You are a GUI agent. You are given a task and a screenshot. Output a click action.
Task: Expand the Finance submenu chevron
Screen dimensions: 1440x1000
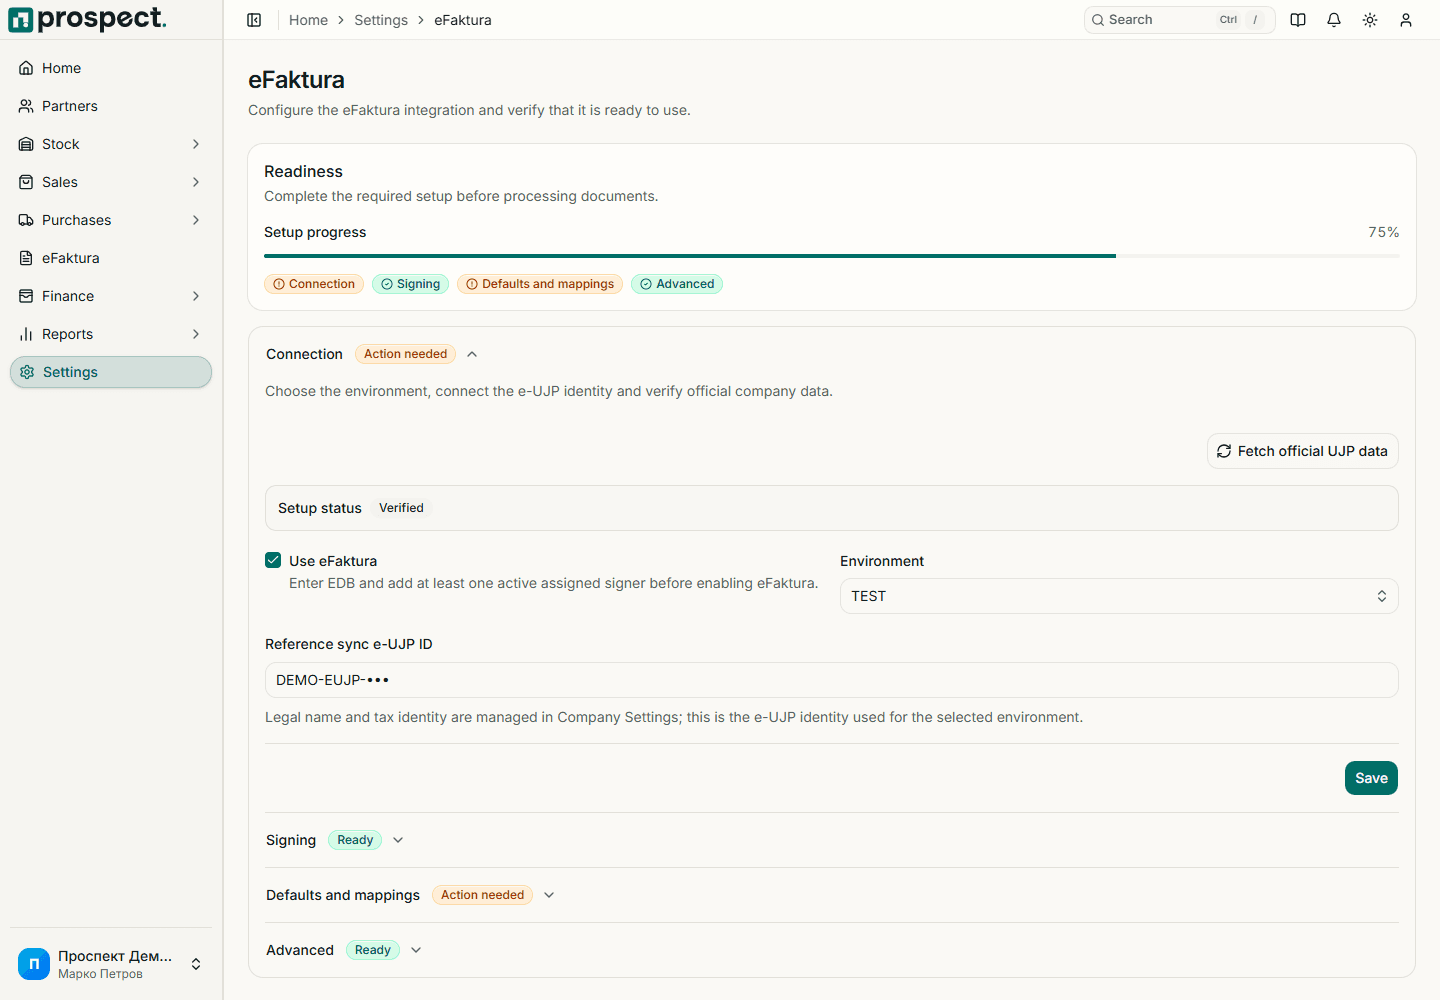pyautogui.click(x=196, y=296)
